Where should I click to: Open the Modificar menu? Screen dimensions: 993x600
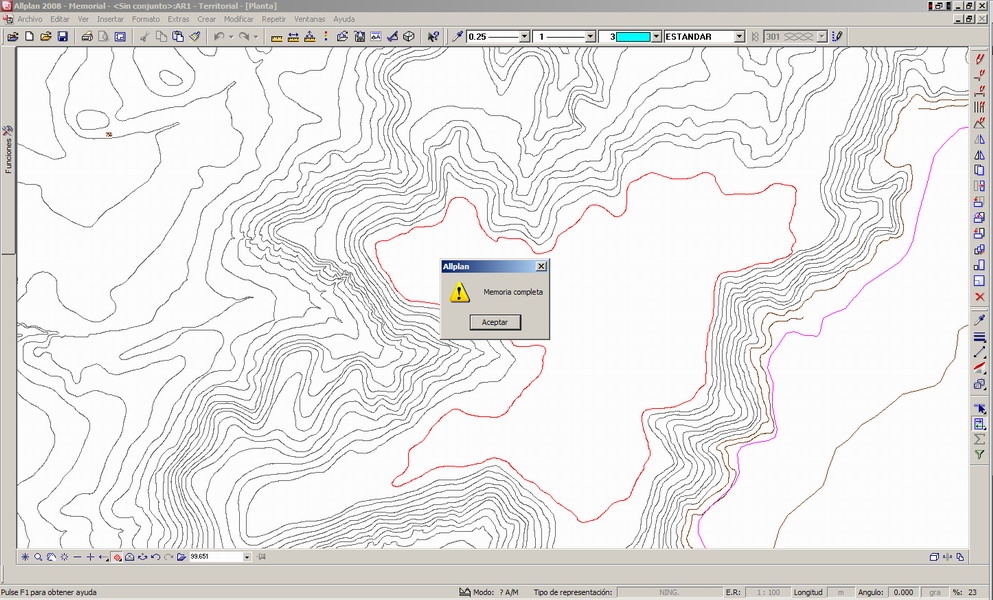pyautogui.click(x=239, y=19)
